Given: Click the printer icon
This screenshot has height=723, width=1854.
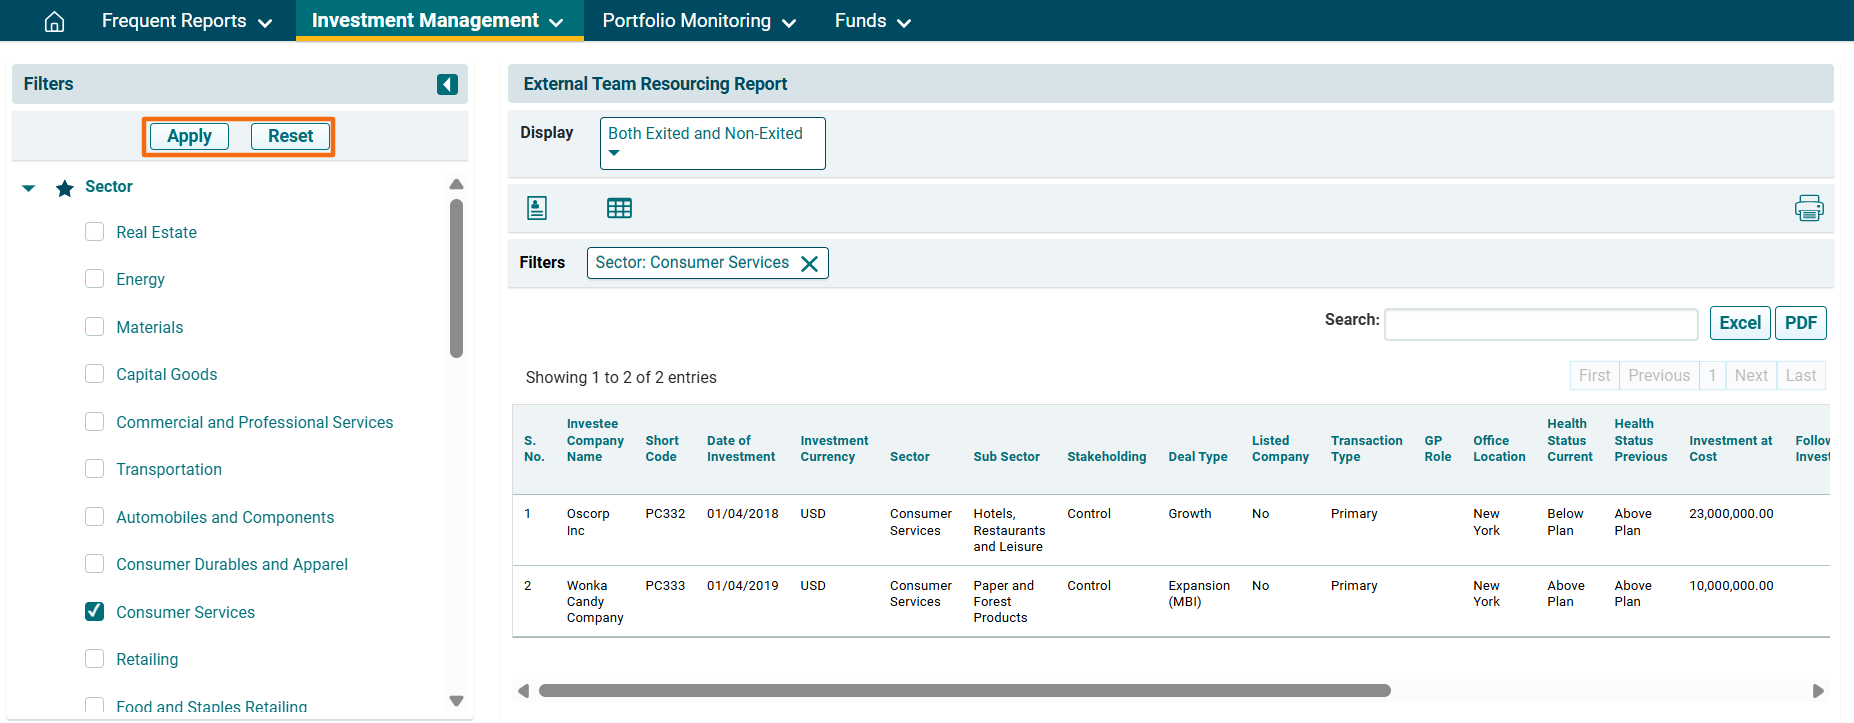Looking at the screenshot, I should click(x=1808, y=208).
